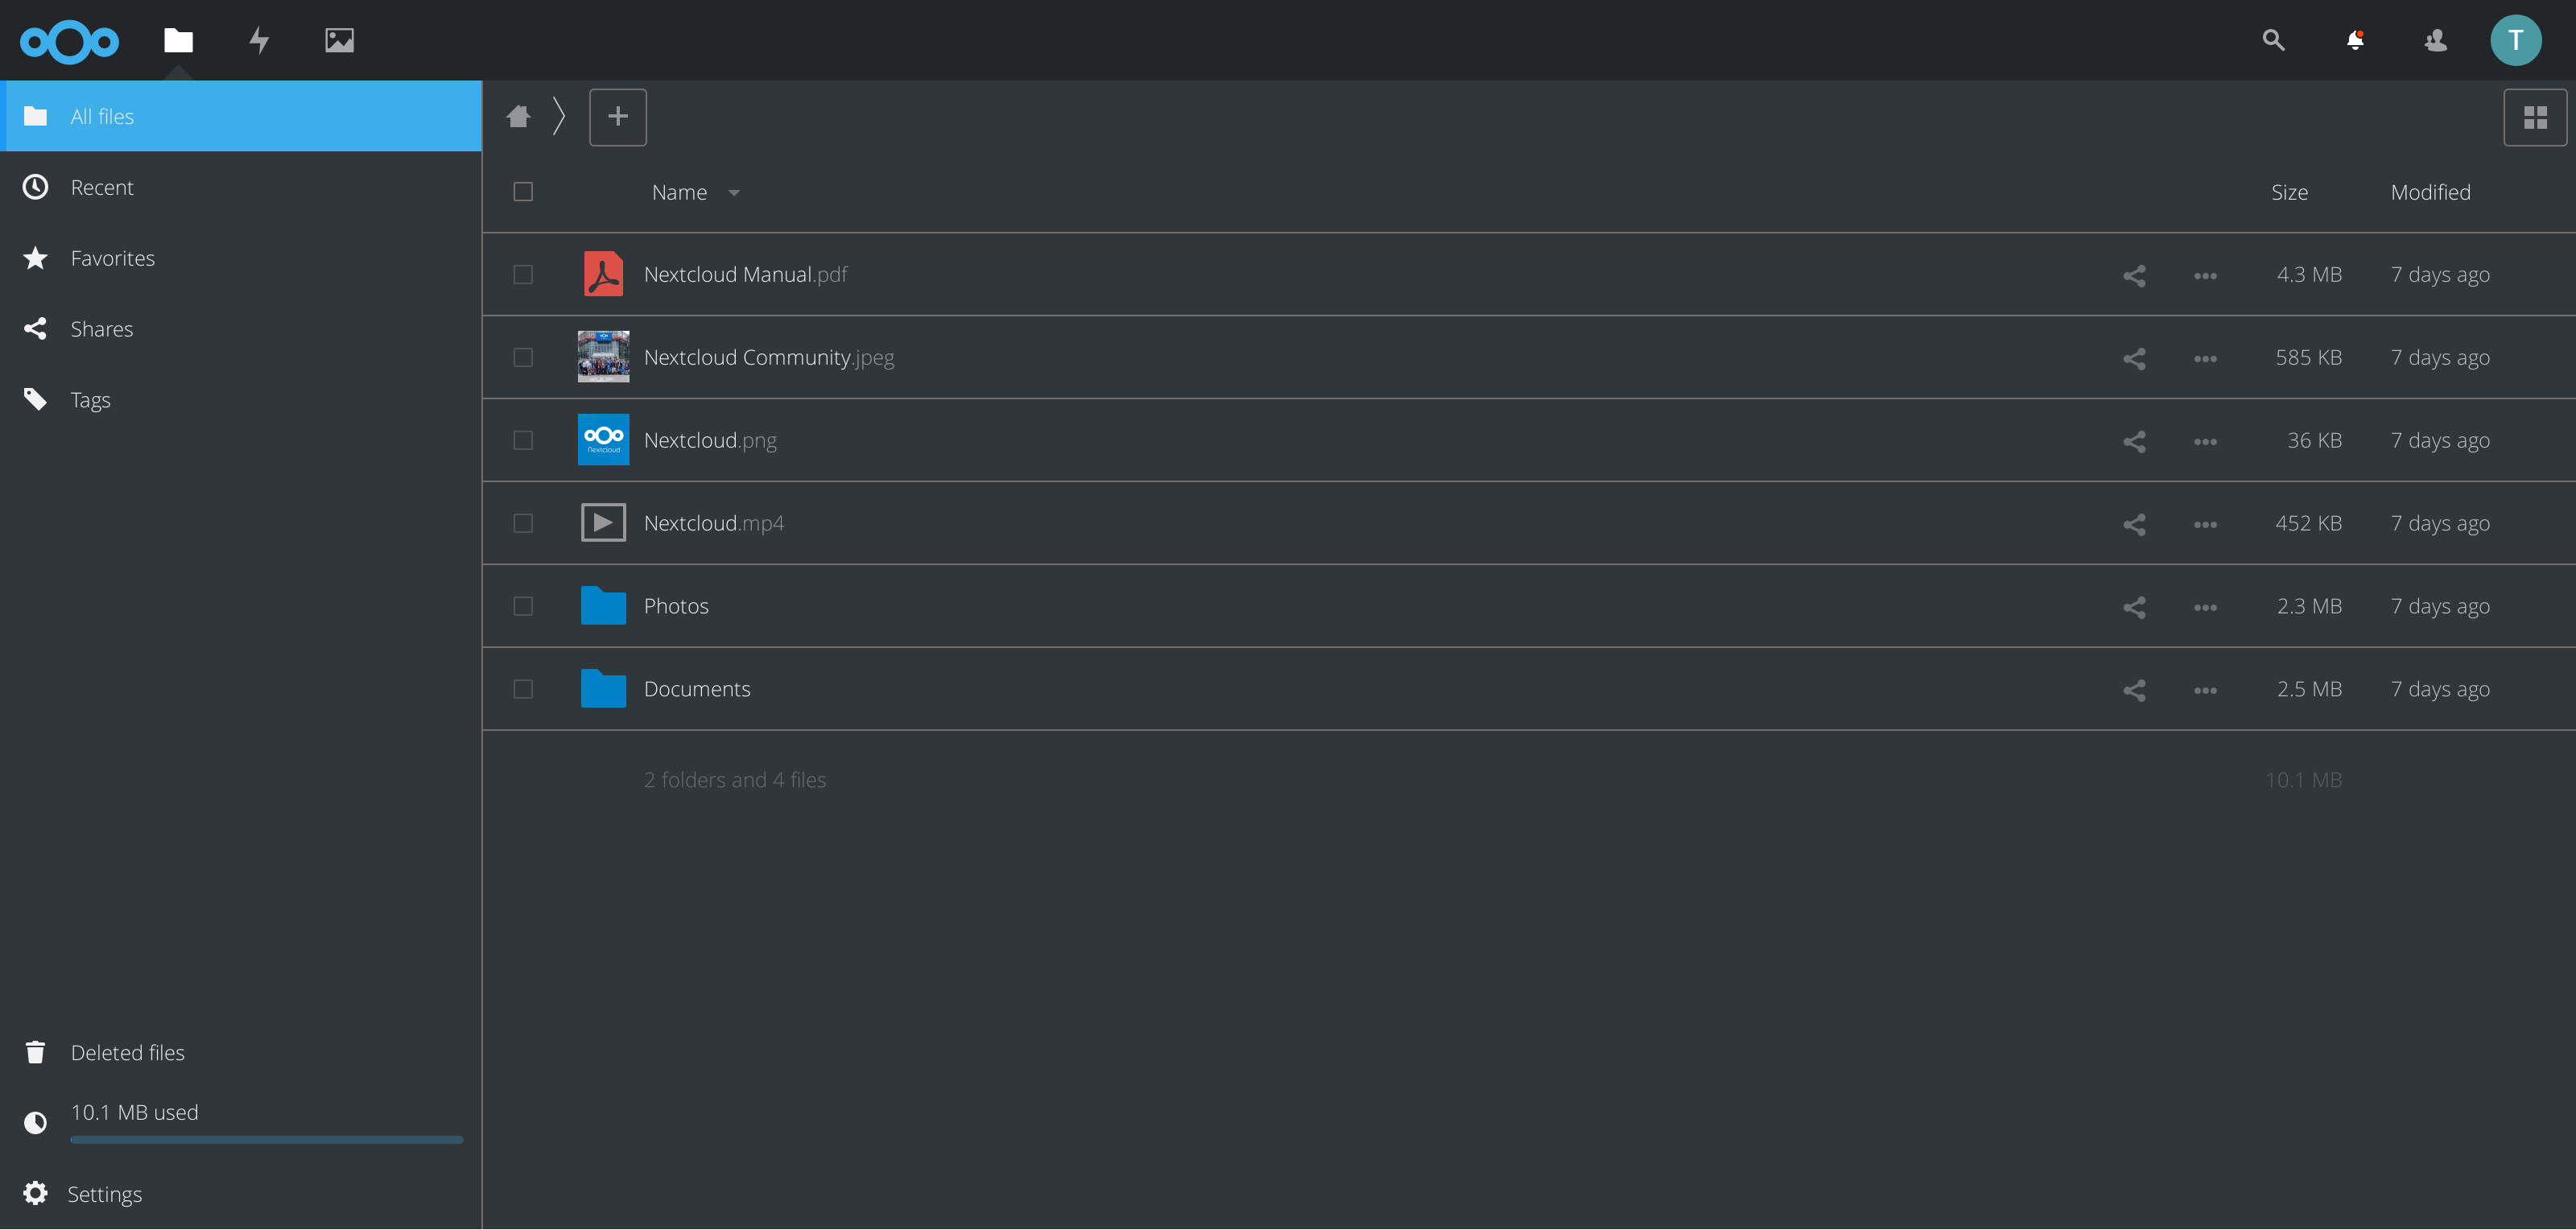Expand the Settings section
The width and height of the screenshot is (2576, 1230).
pyautogui.click(x=241, y=1194)
